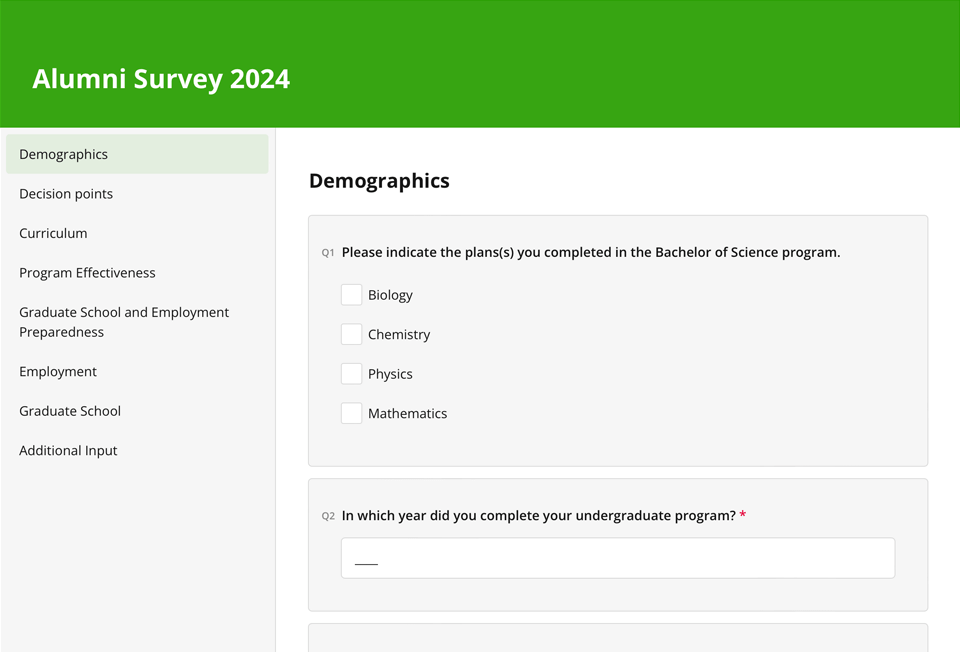960x652 pixels.
Task: Navigate to the Employment section
Action: [x=58, y=371]
